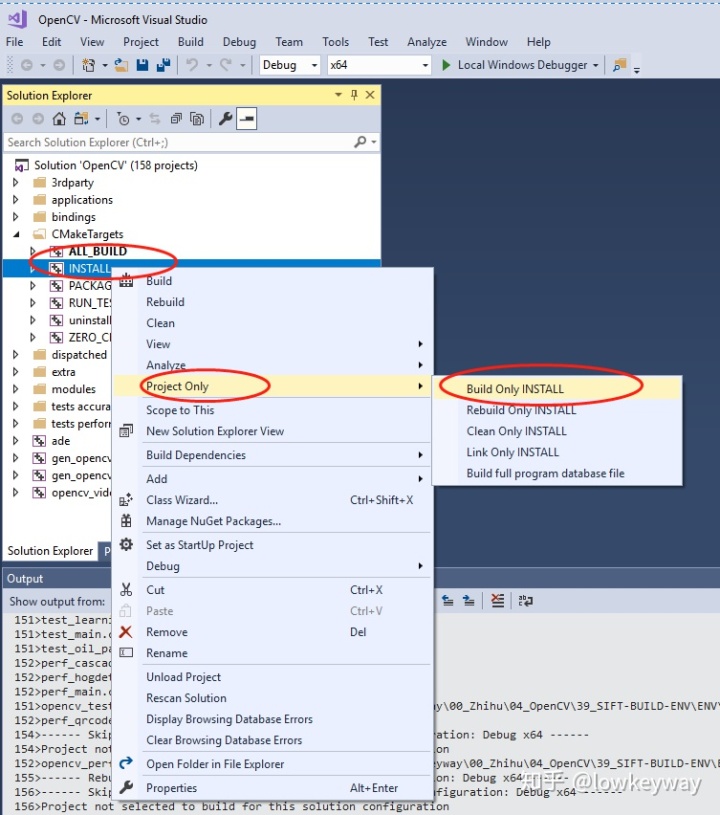Screen dimensions: 720x815
Task: Select Clean Only INSTALL
Action: (557, 431)
